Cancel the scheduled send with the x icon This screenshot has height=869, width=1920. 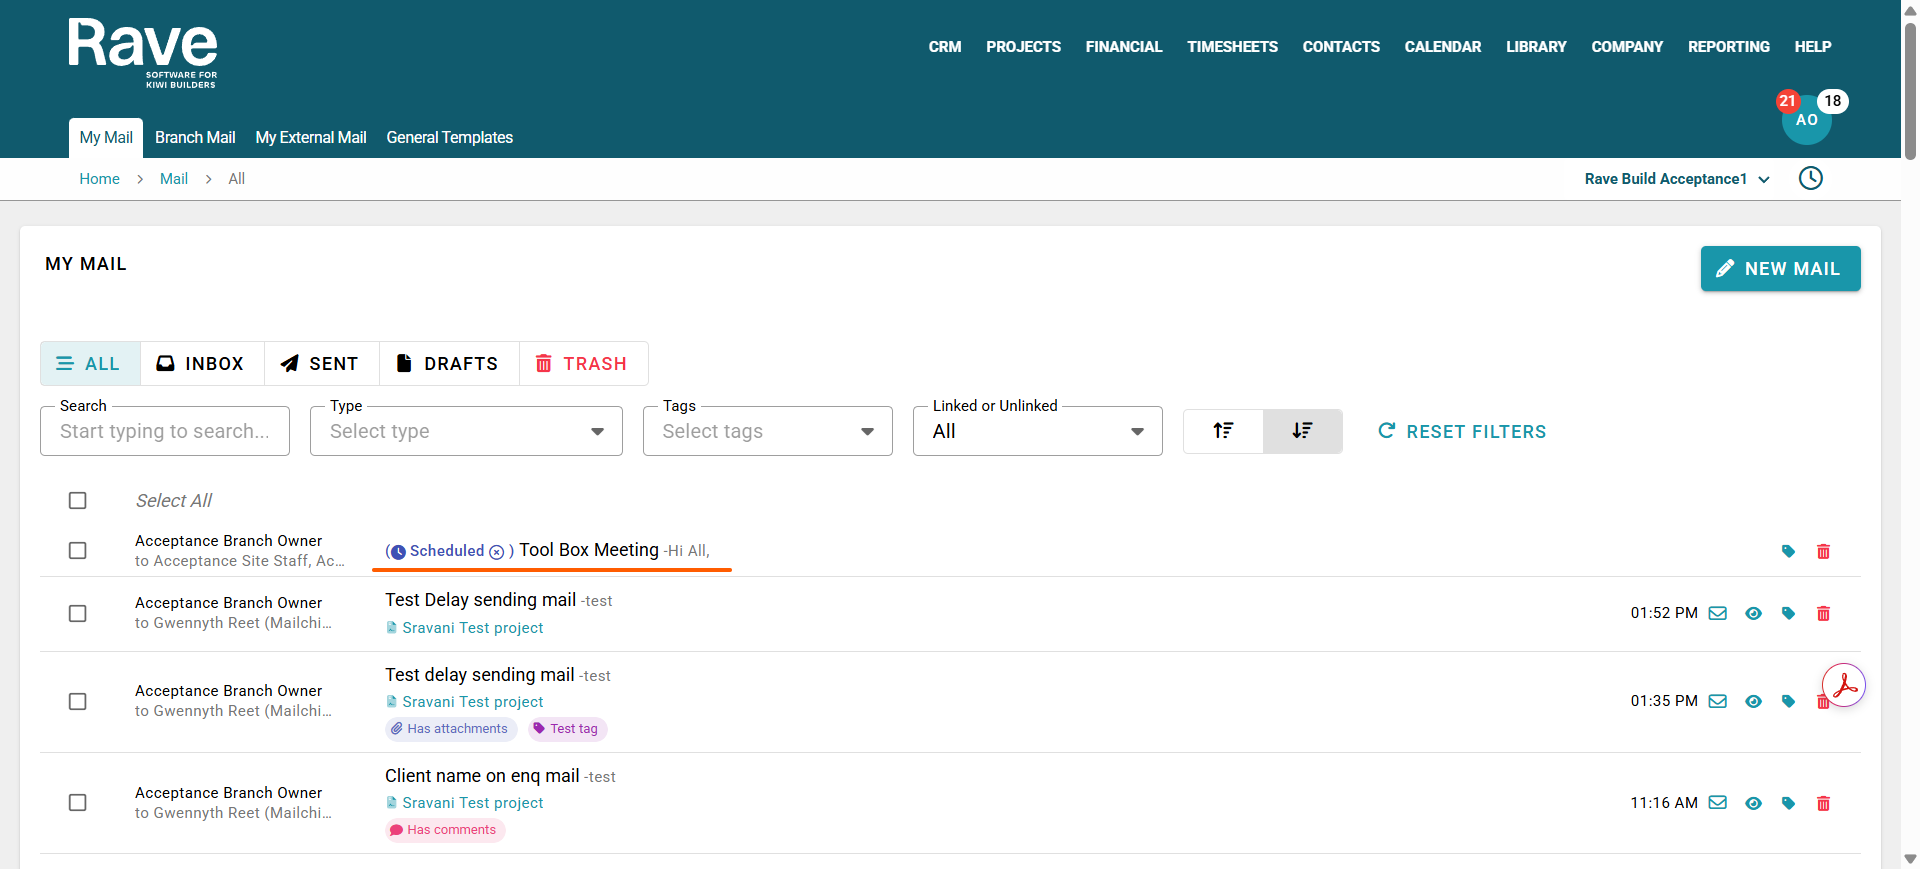click(496, 551)
